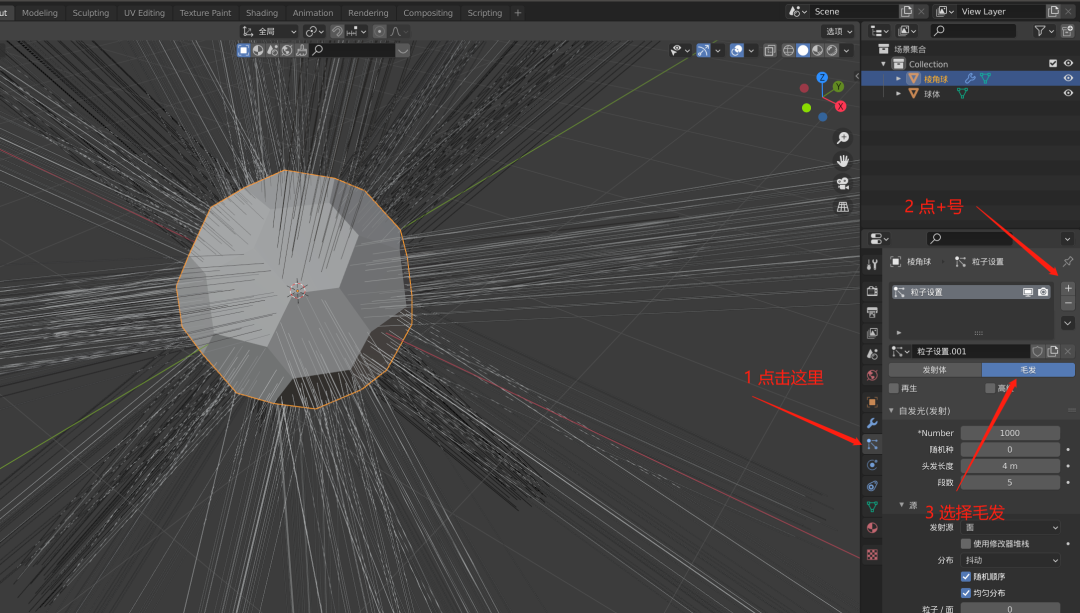Add particle system slot with plus button
The width and height of the screenshot is (1080, 613).
coord(1068,289)
